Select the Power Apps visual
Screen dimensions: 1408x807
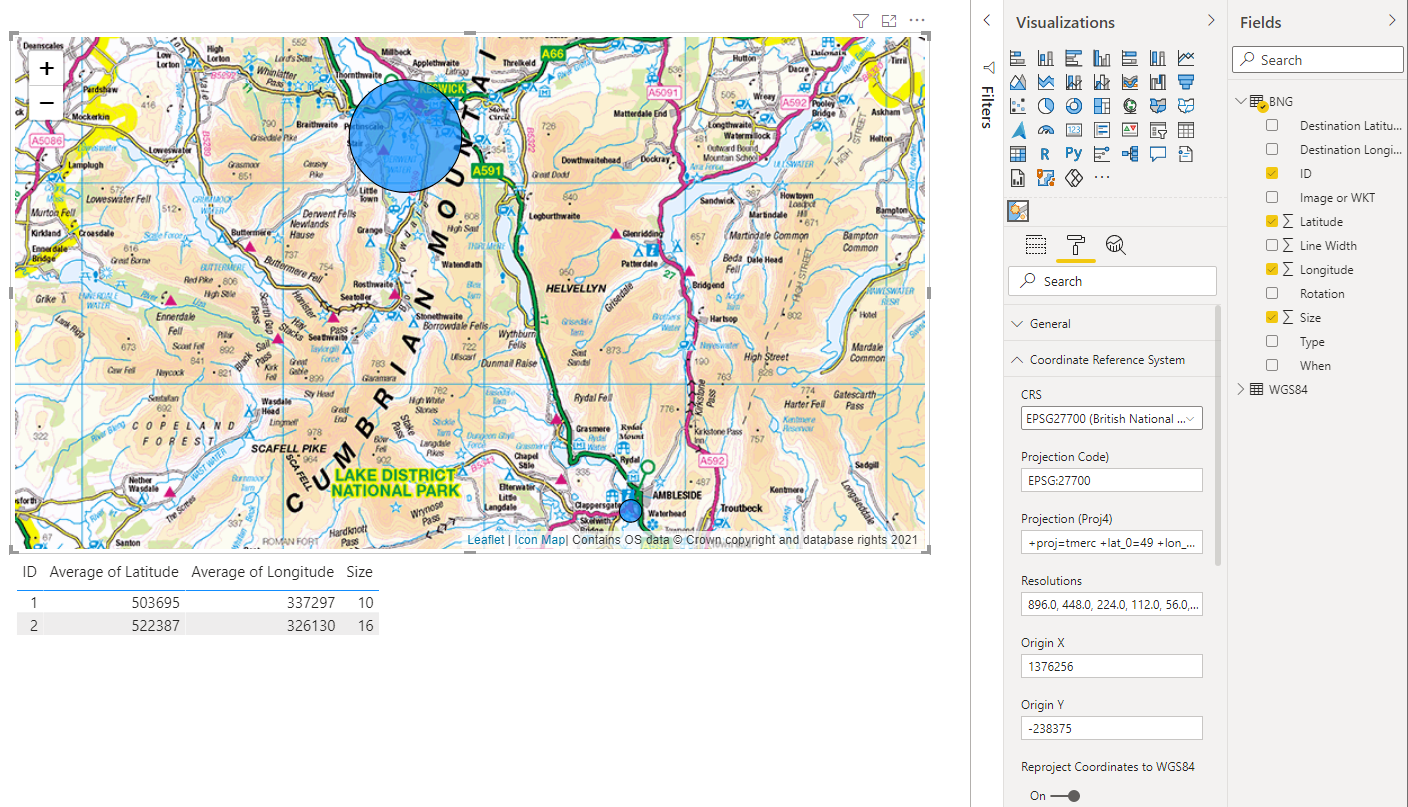[1074, 178]
